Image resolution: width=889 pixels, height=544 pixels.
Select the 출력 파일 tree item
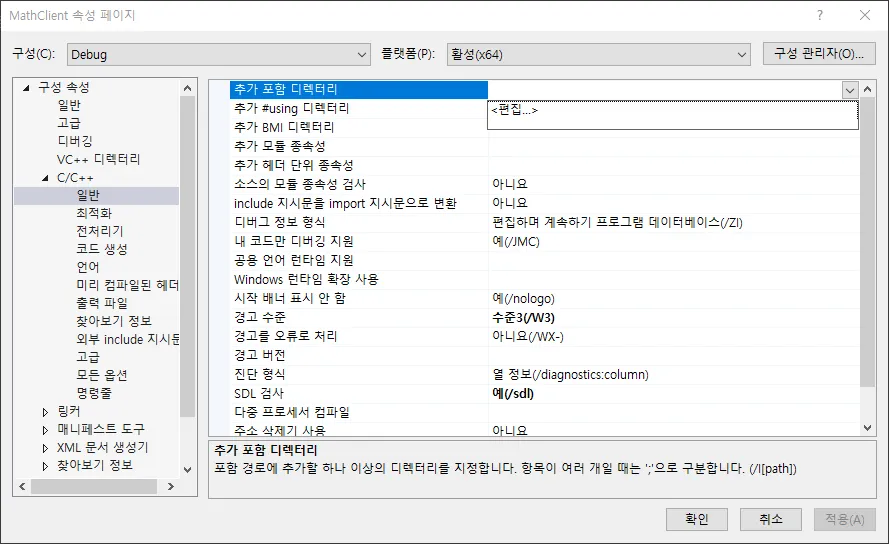pyautogui.click(x=102, y=303)
